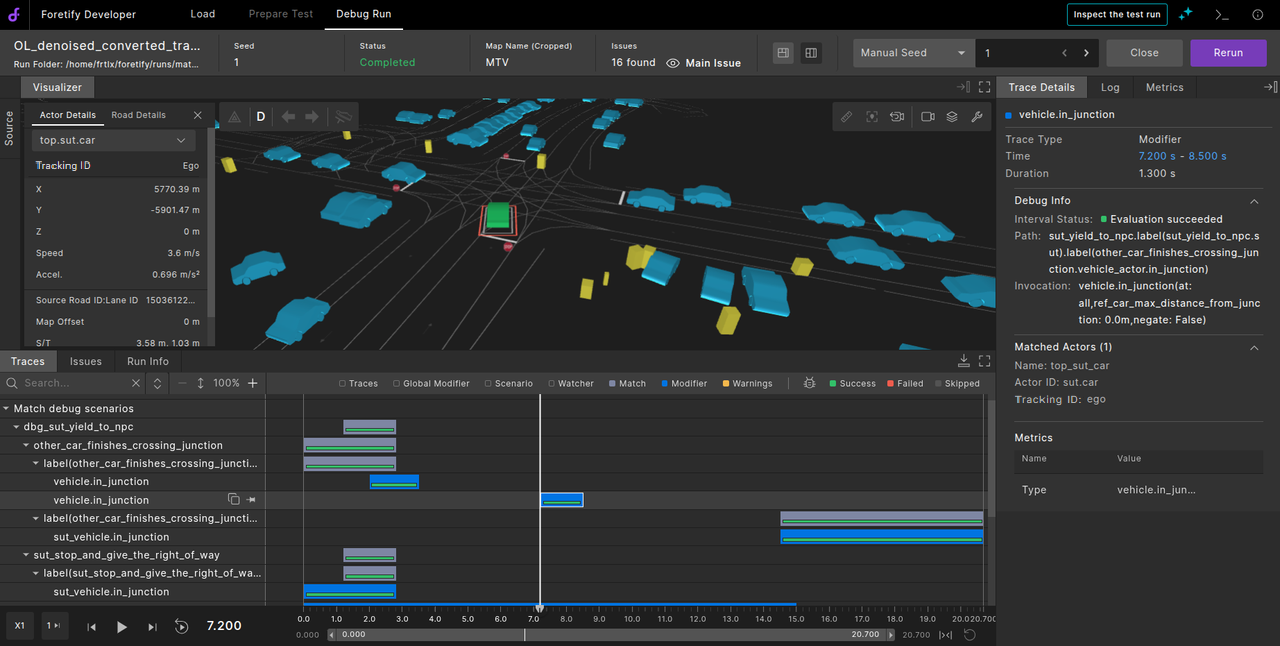Toggle the Watcher filter checkbox
1280x646 pixels.
coord(552,383)
